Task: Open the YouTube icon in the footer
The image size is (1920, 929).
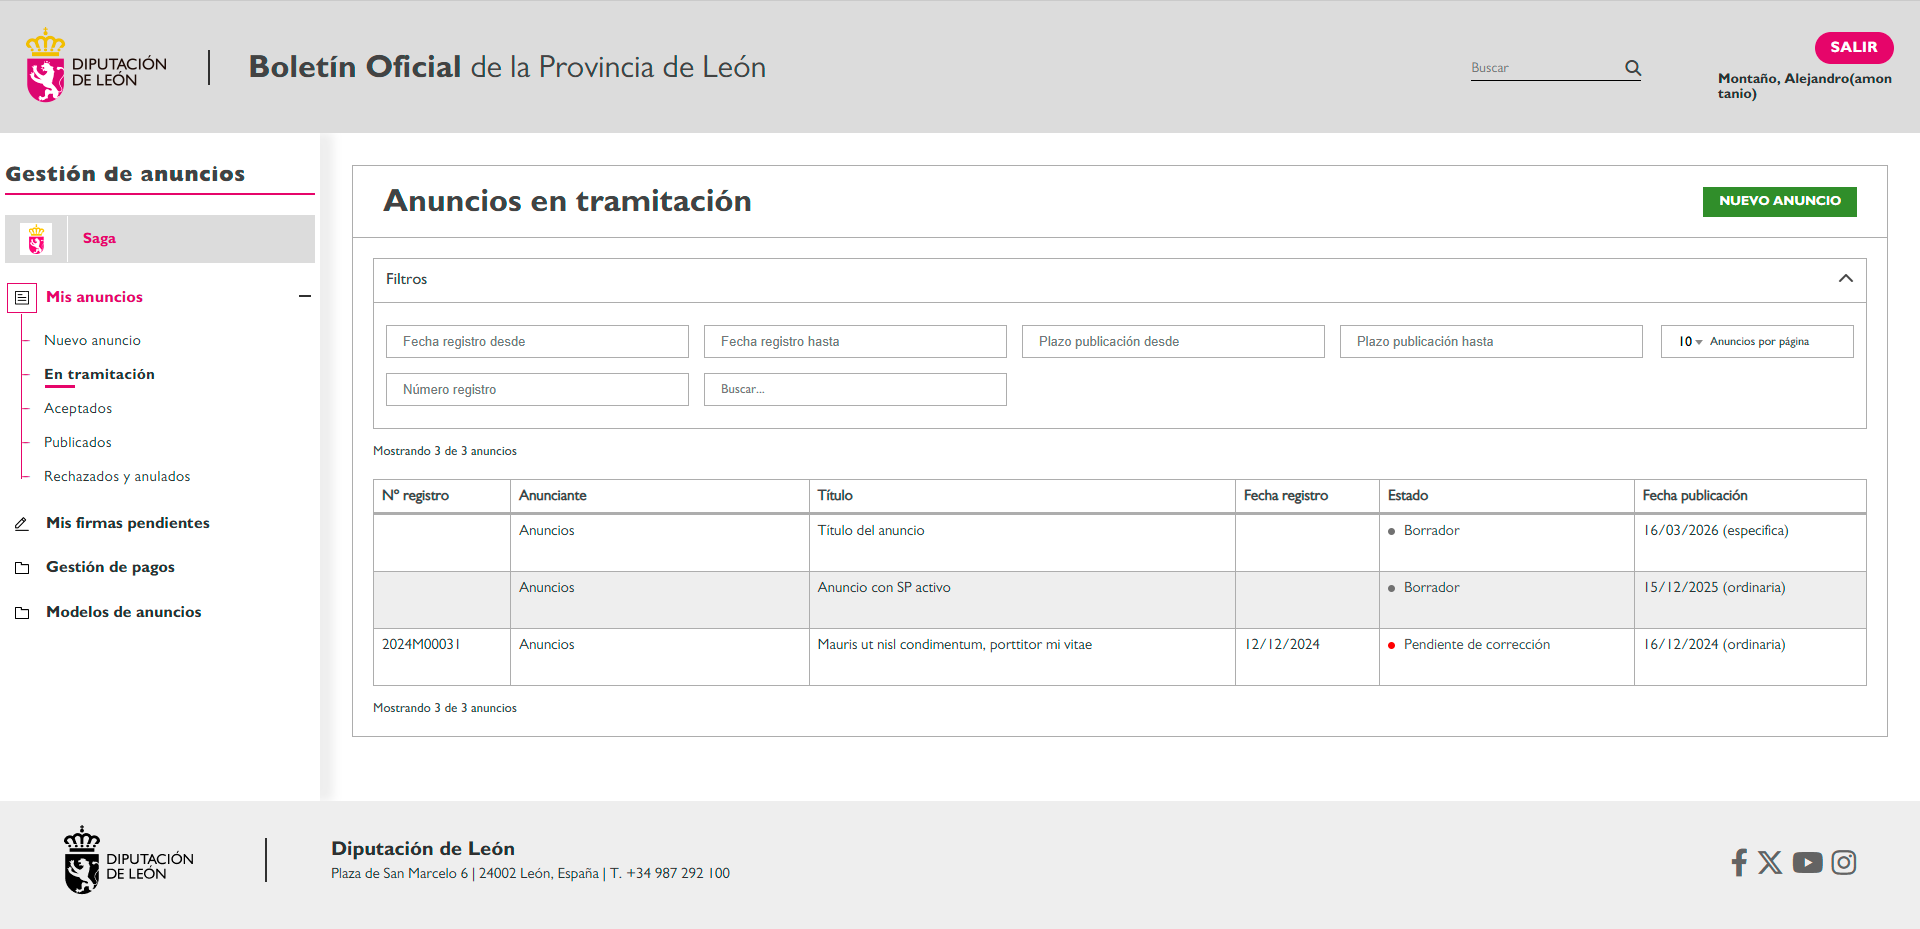Action: click(x=1808, y=862)
